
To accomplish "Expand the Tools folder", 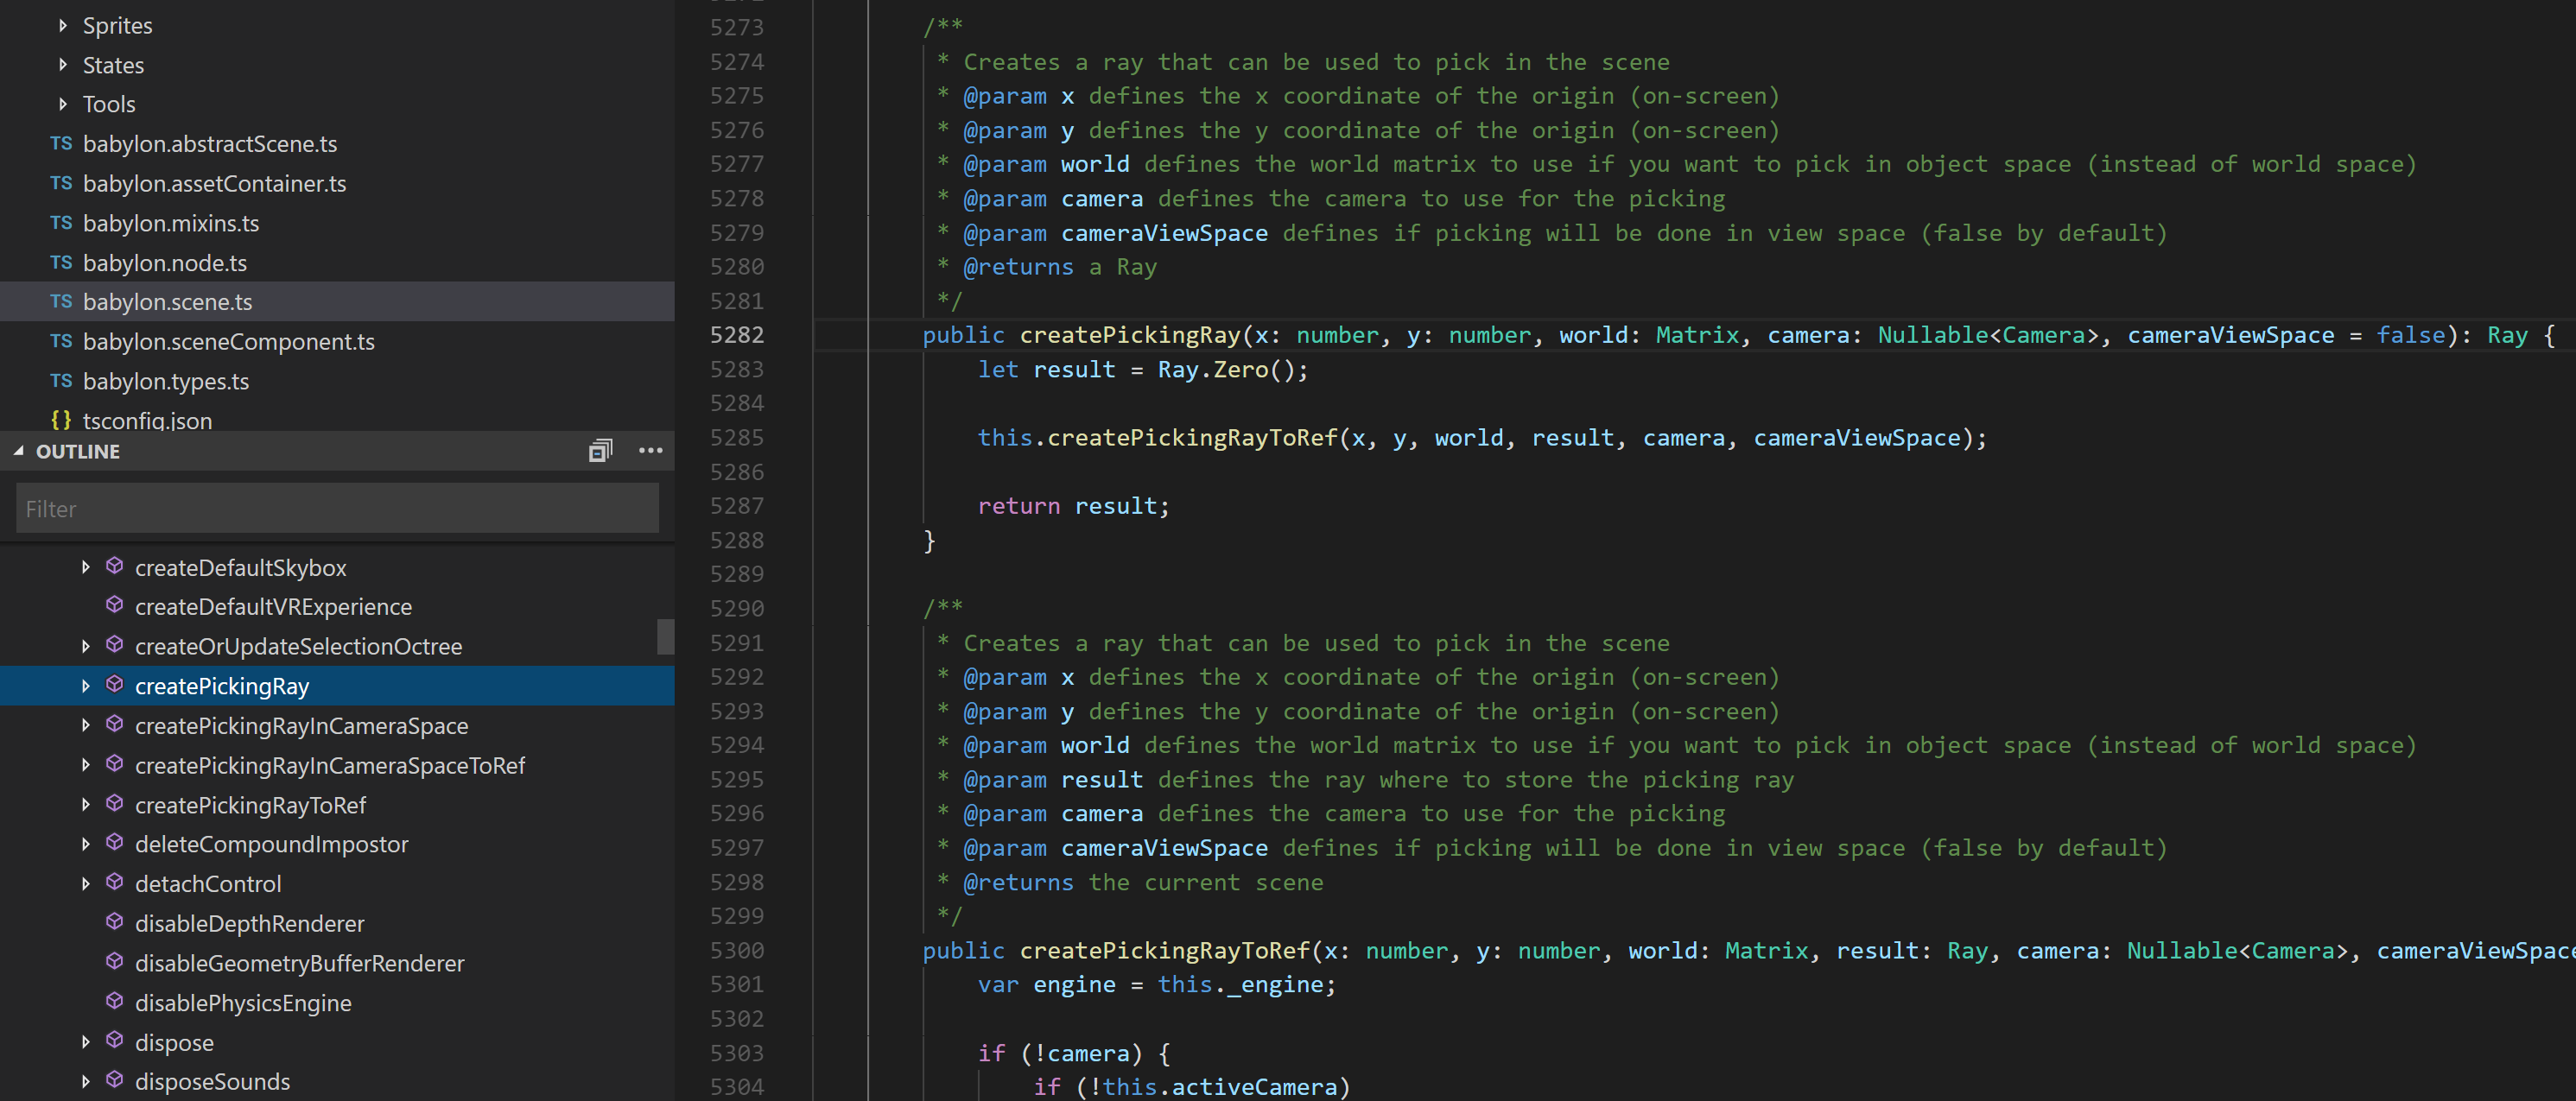I will (x=63, y=104).
